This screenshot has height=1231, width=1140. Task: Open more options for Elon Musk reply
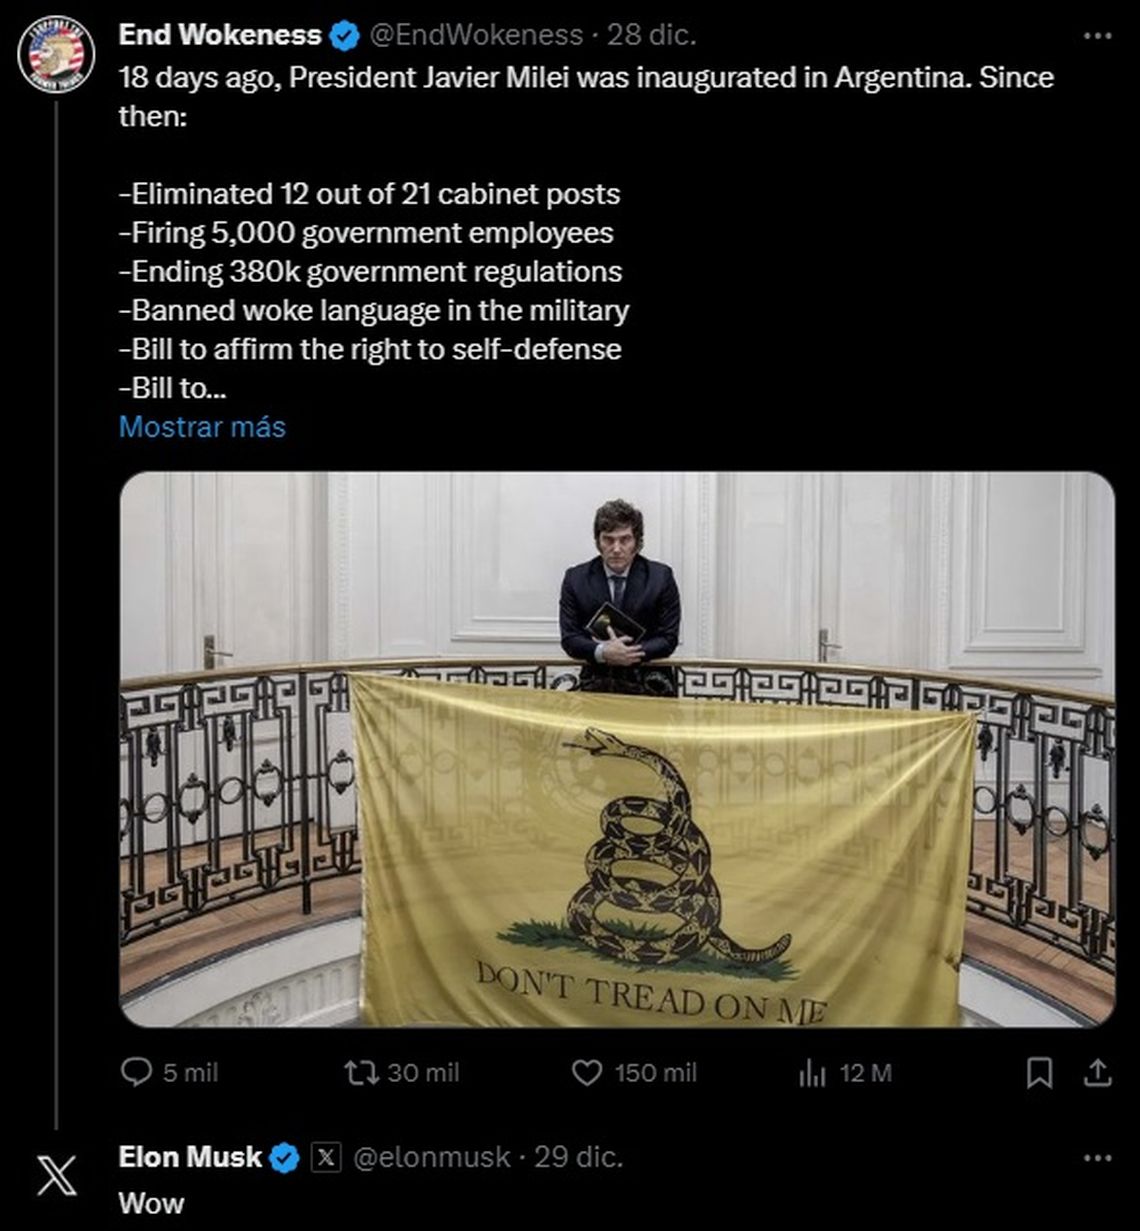(x=1097, y=1158)
